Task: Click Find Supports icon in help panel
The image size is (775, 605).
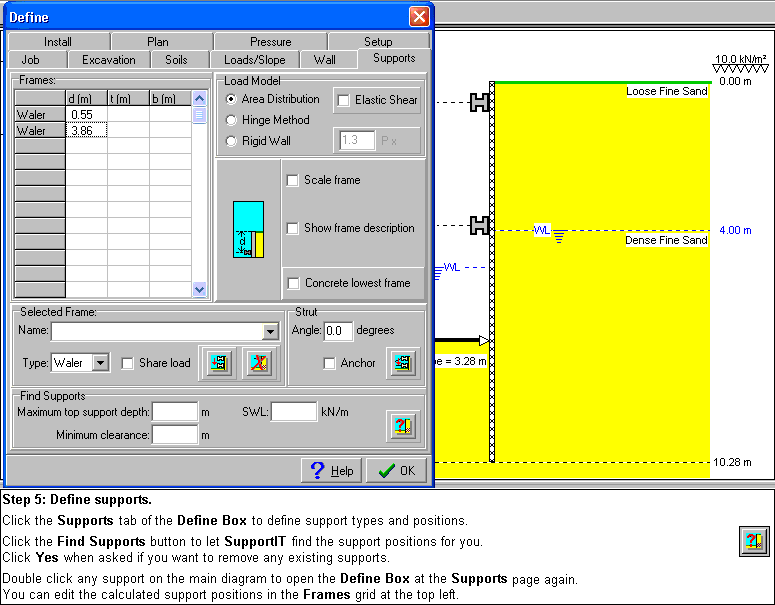Action: (x=753, y=541)
